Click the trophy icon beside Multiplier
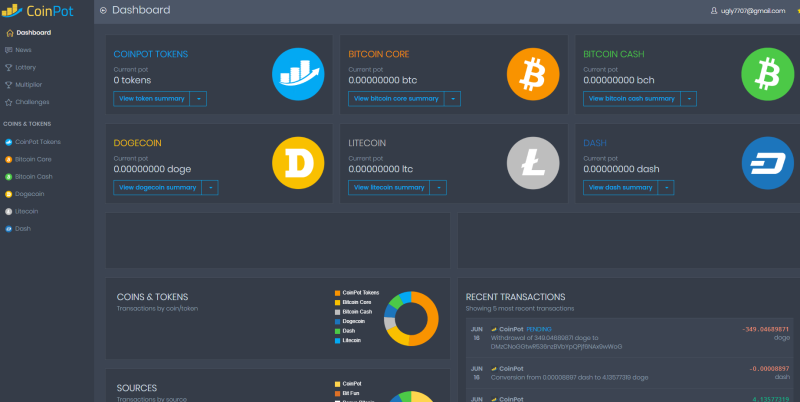The image size is (800, 402). (x=9, y=85)
